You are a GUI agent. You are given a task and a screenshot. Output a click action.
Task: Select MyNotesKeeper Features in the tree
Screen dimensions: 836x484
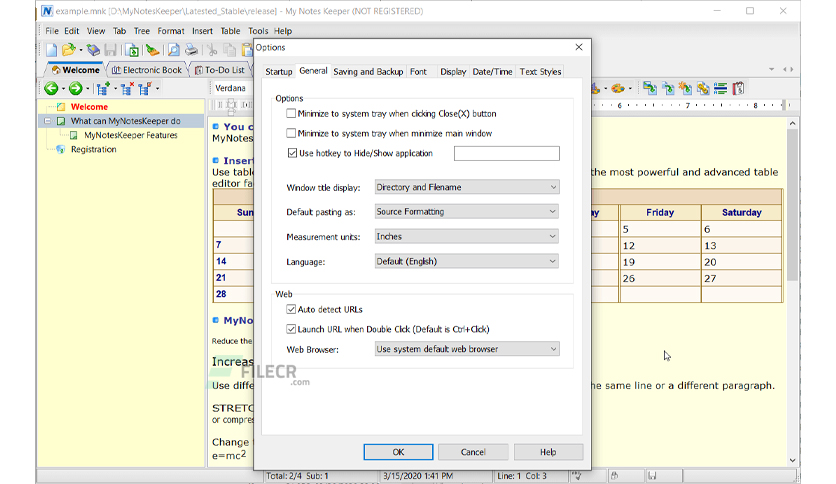click(131, 135)
